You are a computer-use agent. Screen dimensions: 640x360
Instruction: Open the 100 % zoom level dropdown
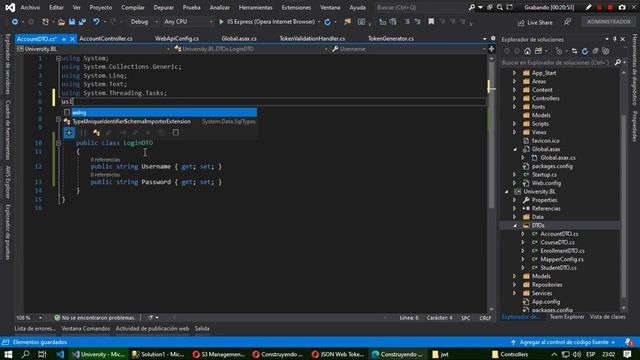[29, 318]
